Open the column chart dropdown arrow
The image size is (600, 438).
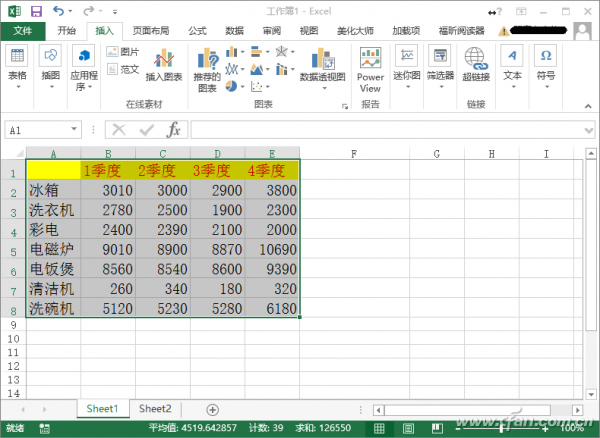242,52
